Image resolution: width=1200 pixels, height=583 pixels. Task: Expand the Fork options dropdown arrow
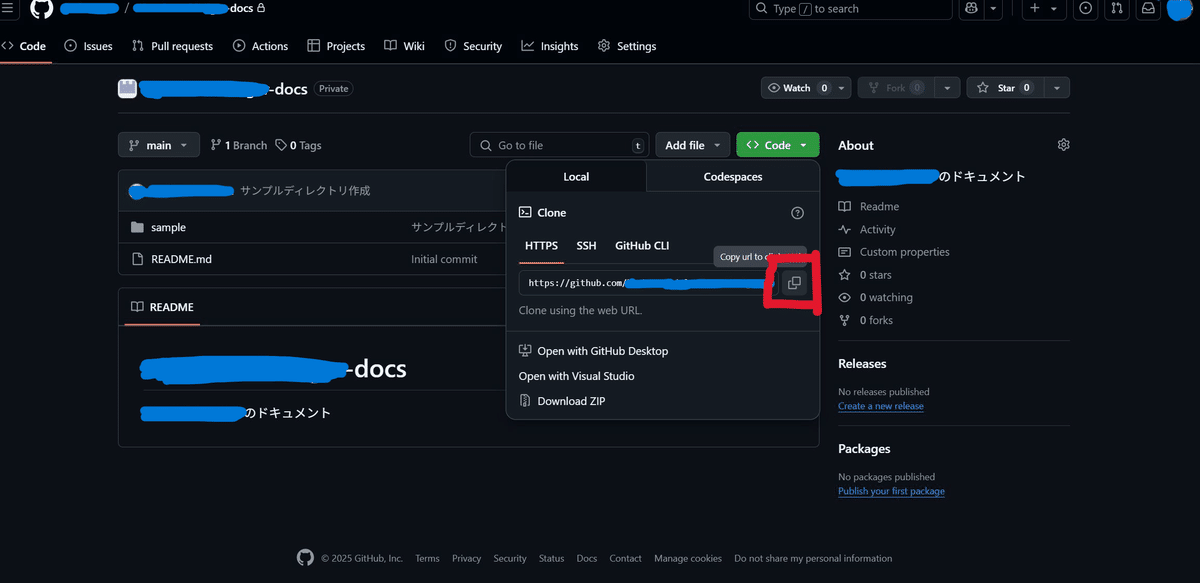947,88
